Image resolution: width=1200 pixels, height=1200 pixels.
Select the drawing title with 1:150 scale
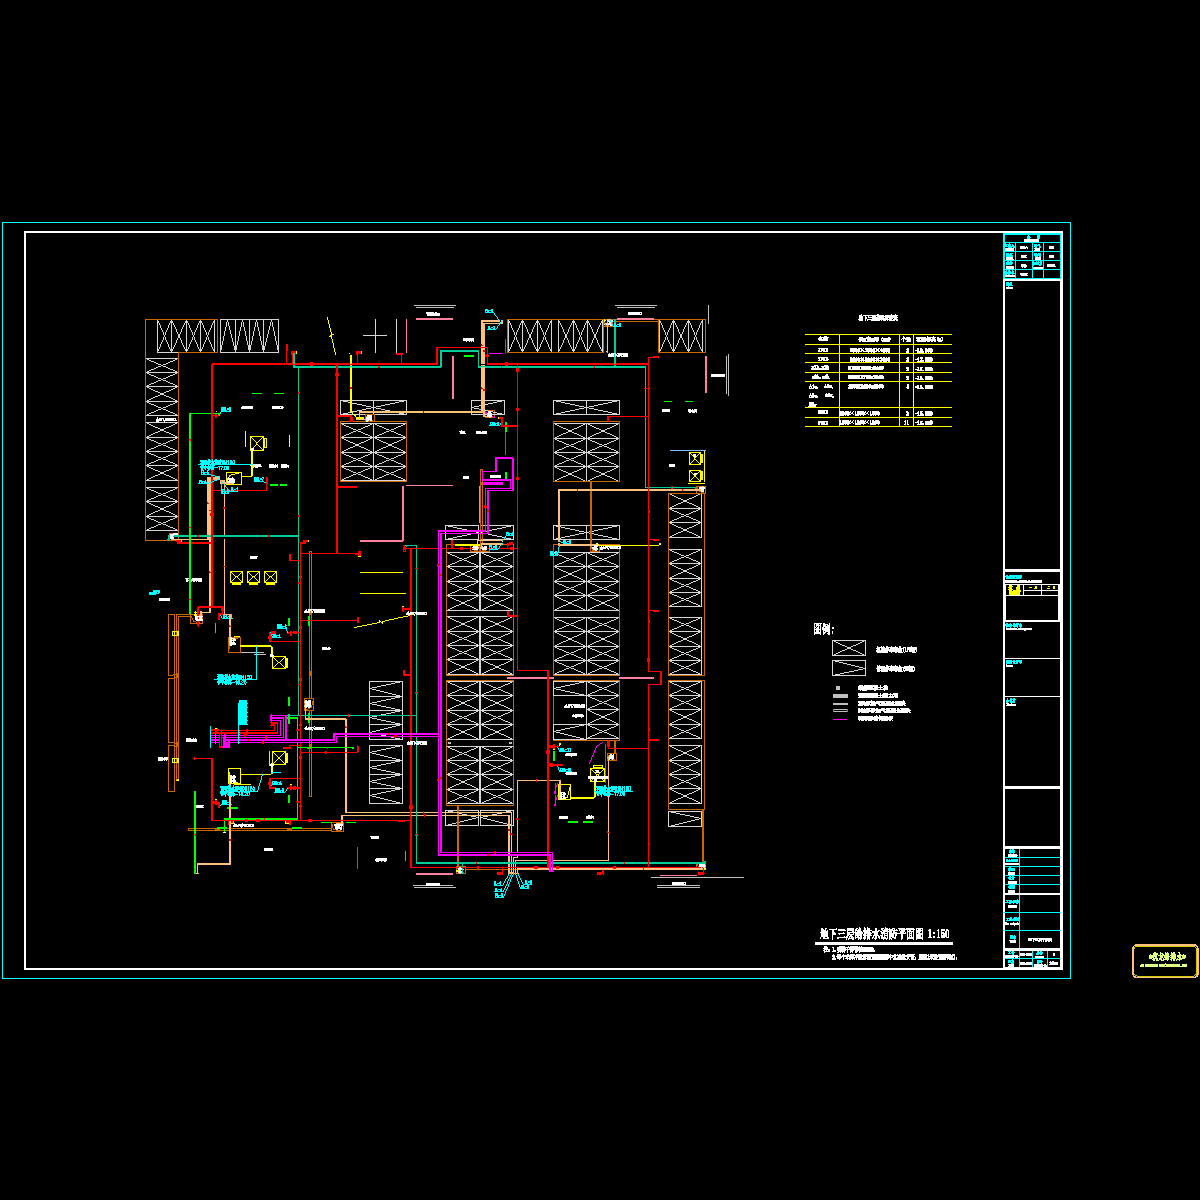point(884,934)
